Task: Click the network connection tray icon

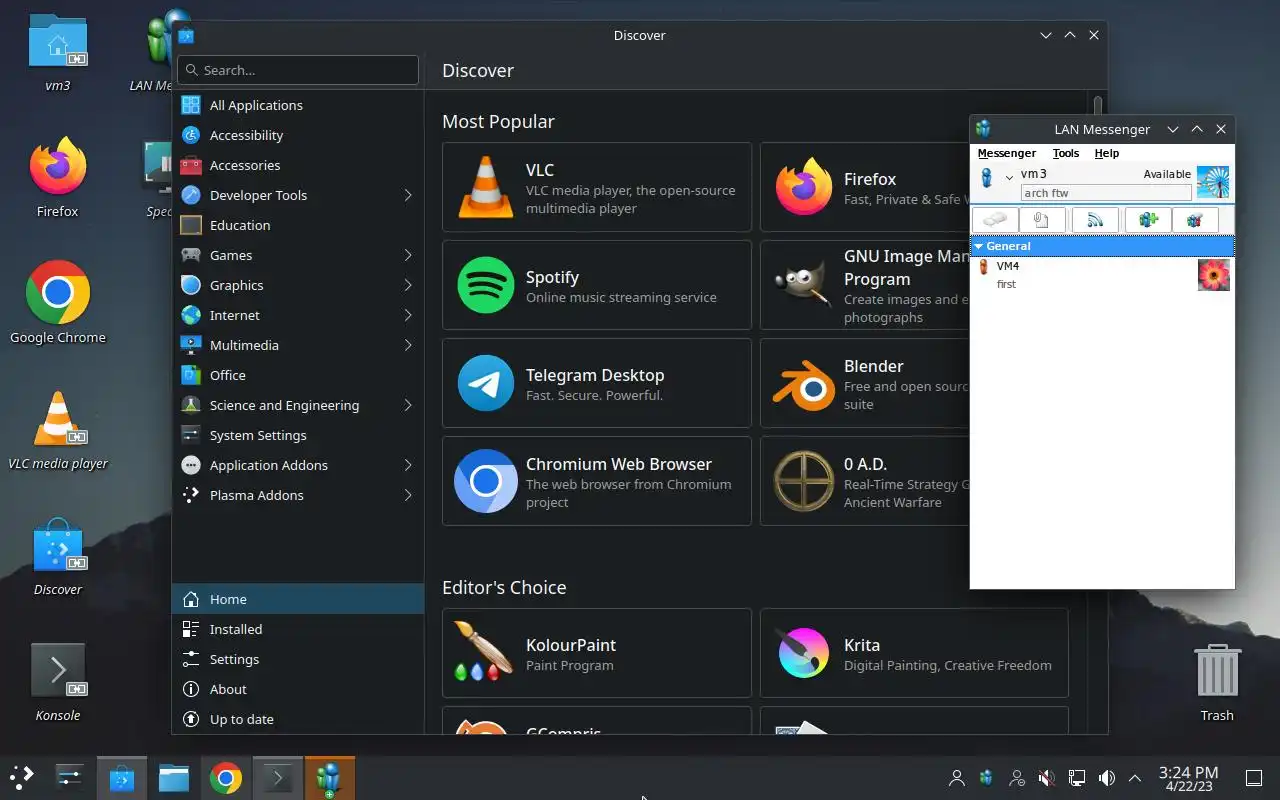Action: pos(1077,778)
